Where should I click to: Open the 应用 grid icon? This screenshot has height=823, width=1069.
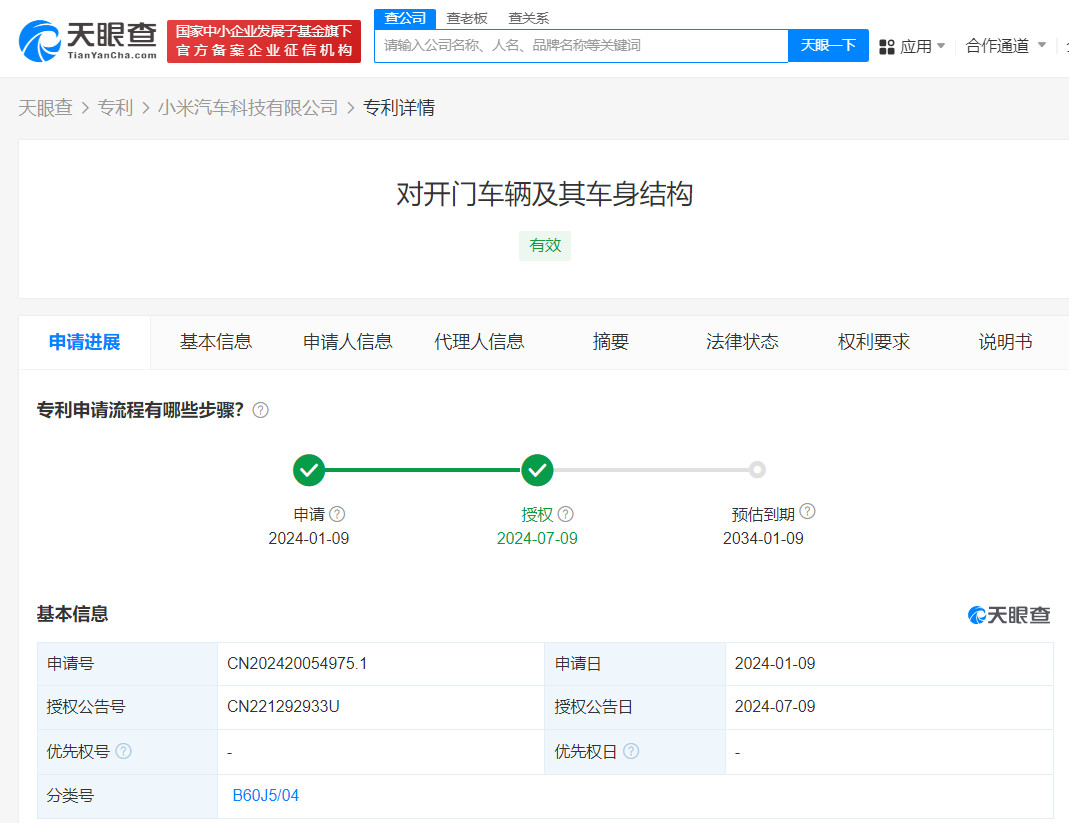[887, 46]
